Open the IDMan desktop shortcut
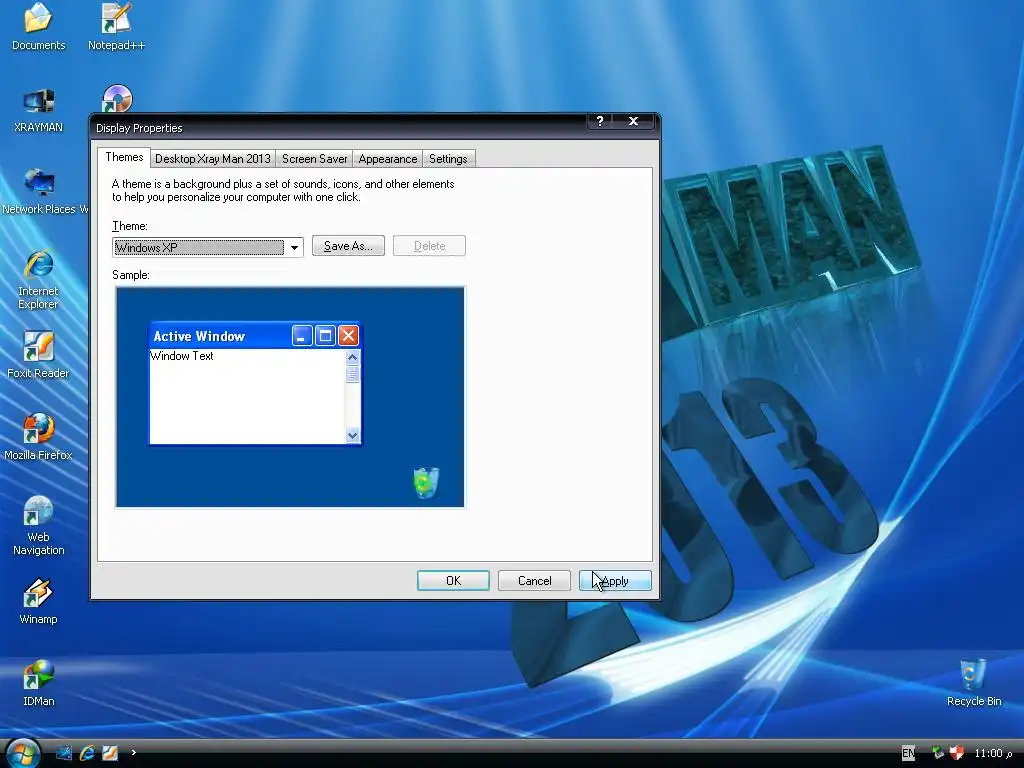Viewport: 1024px width, 768px height. [x=39, y=683]
